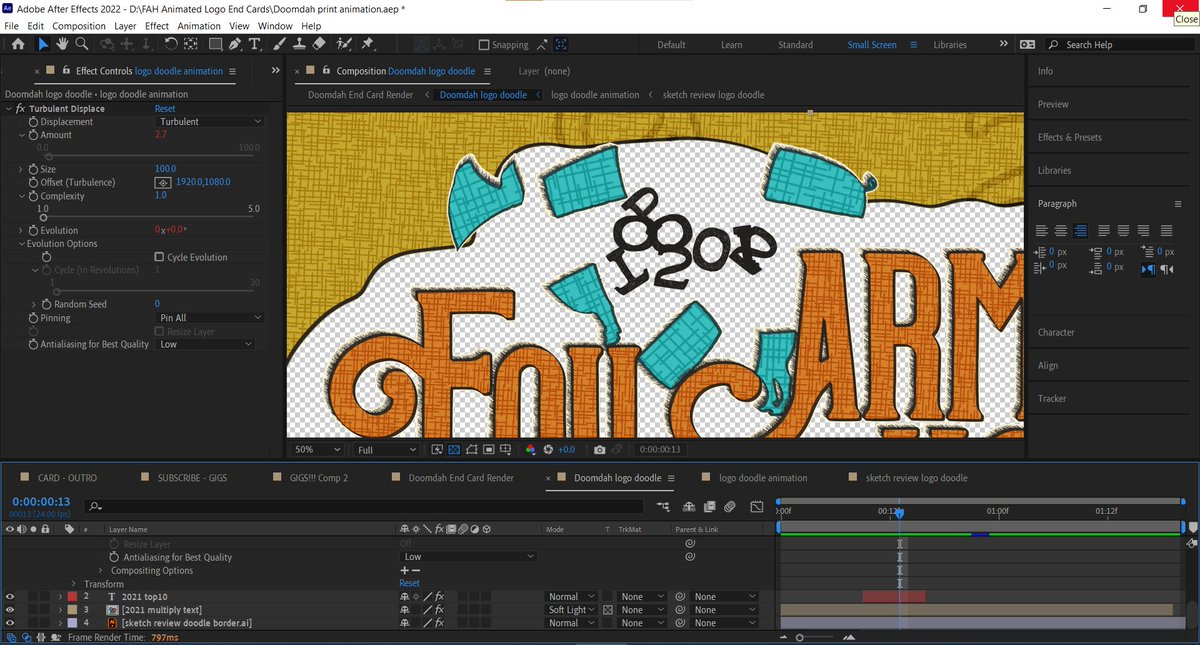Select the Eraser tool

[319, 44]
